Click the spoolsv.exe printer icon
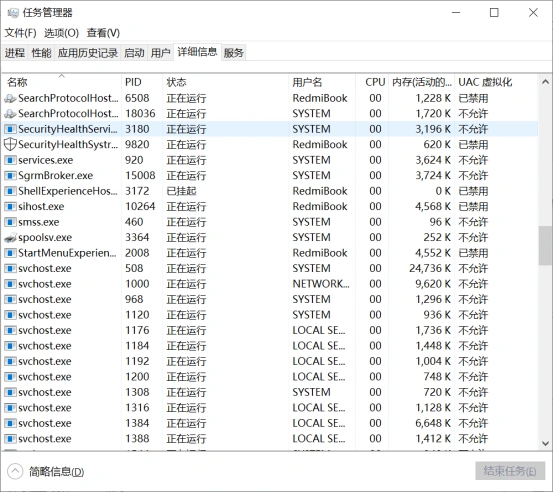 [x=10, y=238]
